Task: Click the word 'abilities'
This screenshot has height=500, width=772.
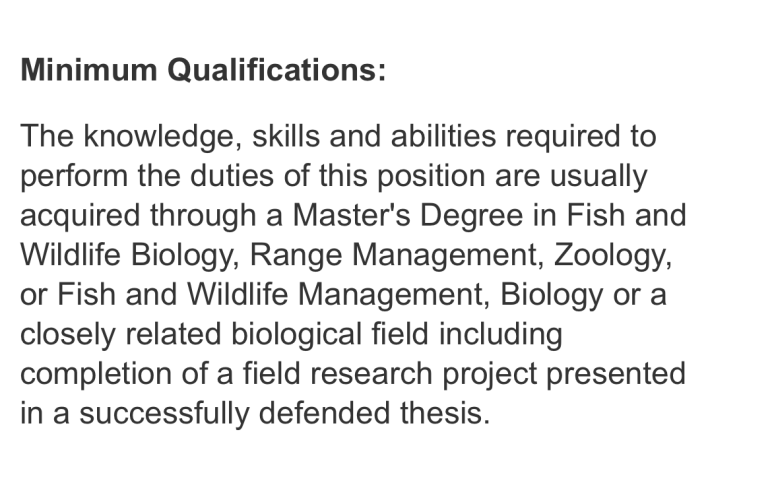Action: tap(444, 136)
